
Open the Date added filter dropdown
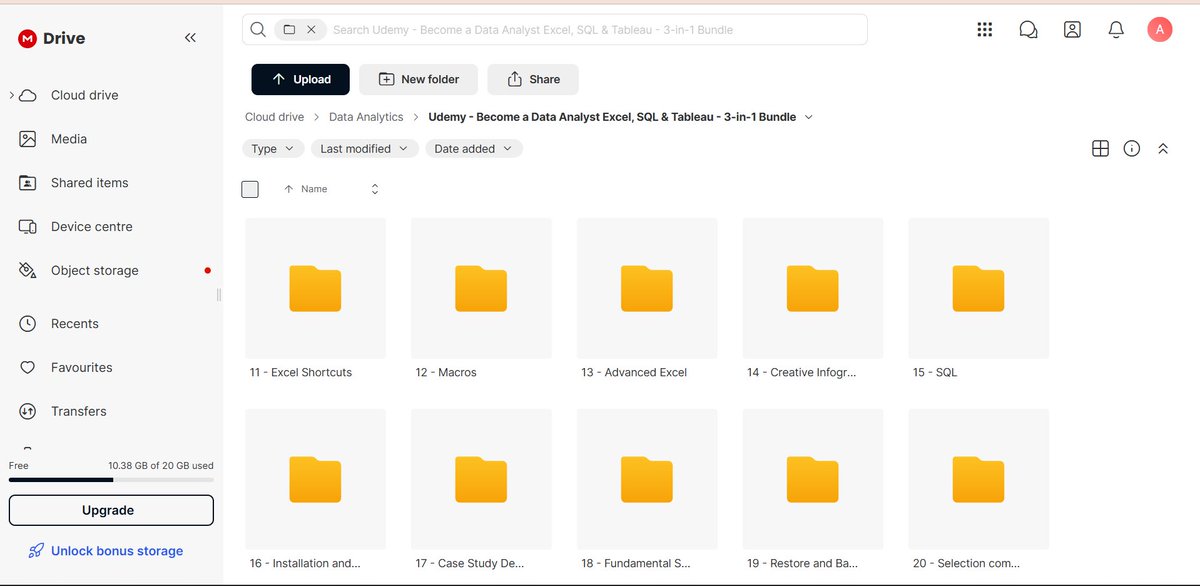pos(474,149)
